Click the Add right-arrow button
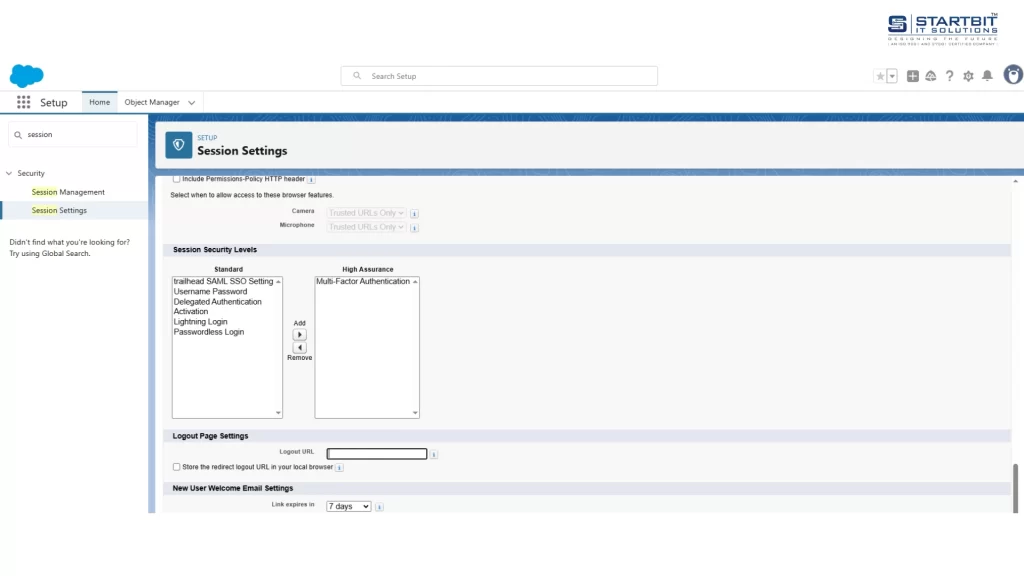Screen dimensions: 1024x576 pyautogui.click(x=299, y=335)
